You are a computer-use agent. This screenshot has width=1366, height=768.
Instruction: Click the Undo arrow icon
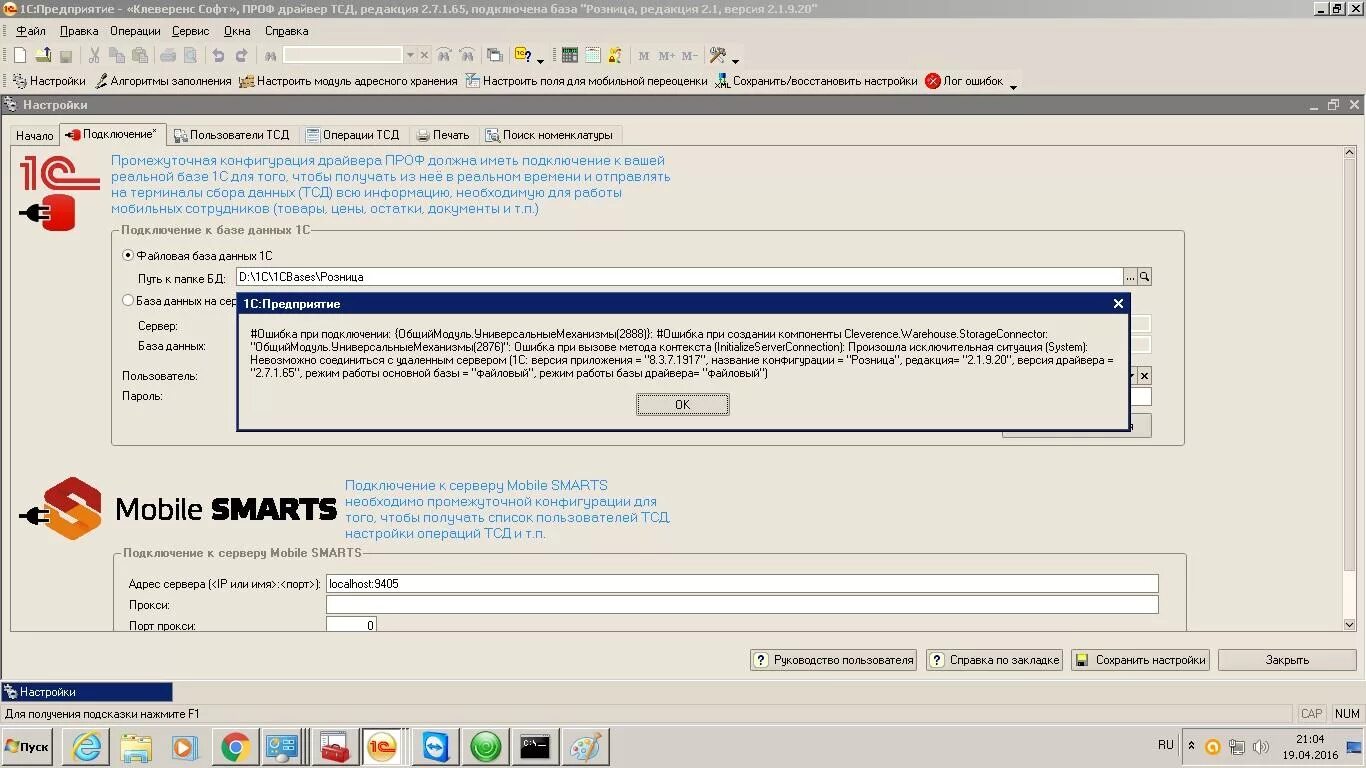pos(217,55)
